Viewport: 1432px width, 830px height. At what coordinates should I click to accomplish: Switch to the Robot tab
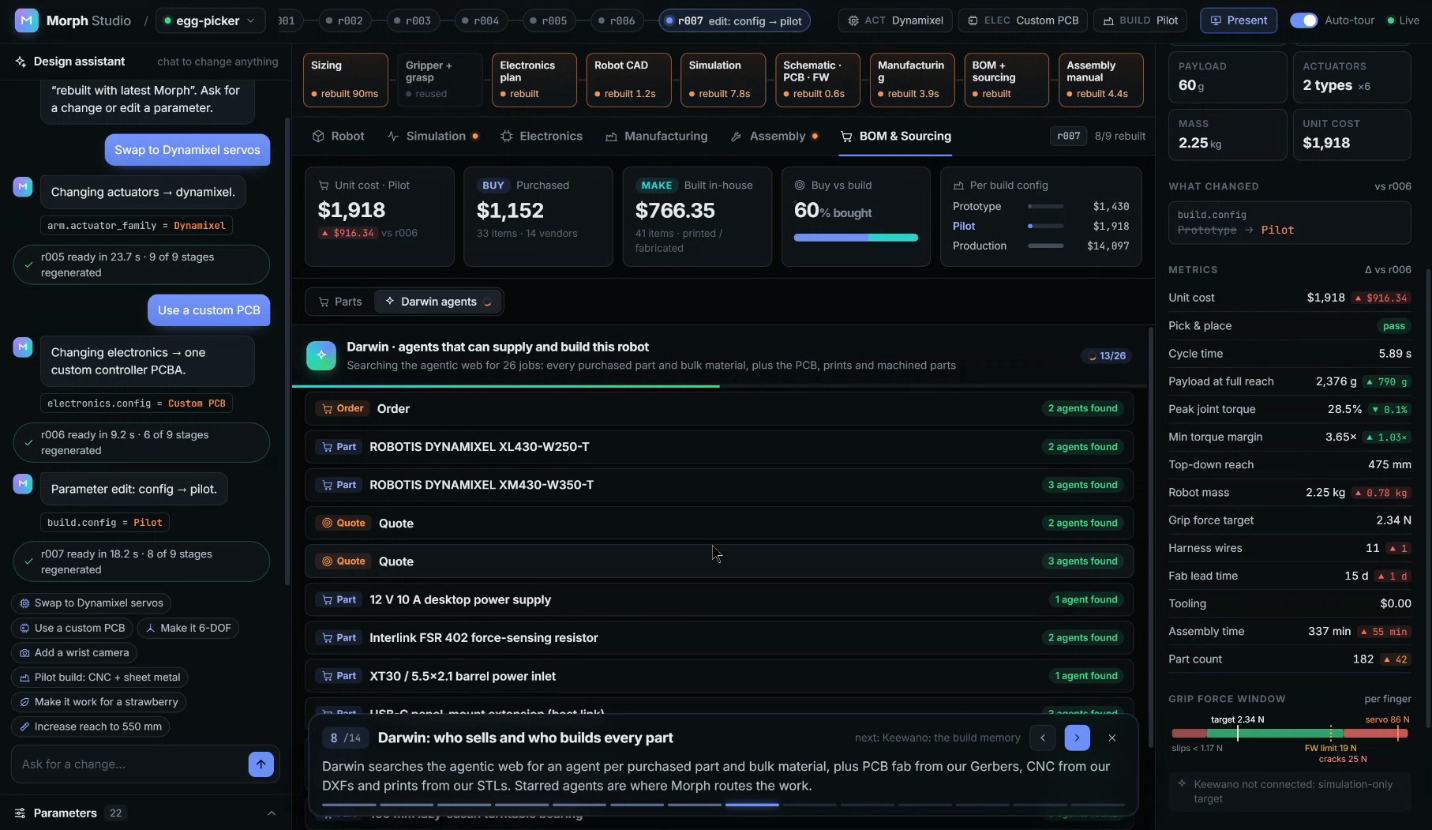(338, 136)
